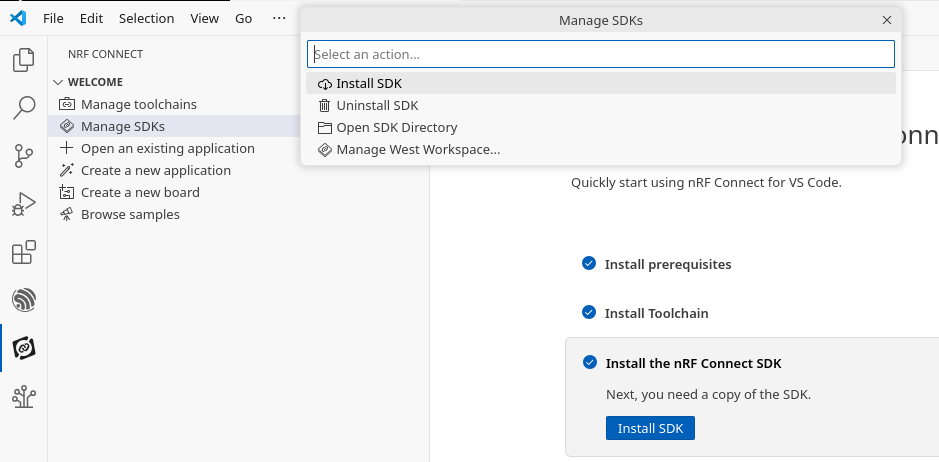Close the Manage SDKs dialog
The width and height of the screenshot is (939, 462).
pyautogui.click(x=886, y=20)
